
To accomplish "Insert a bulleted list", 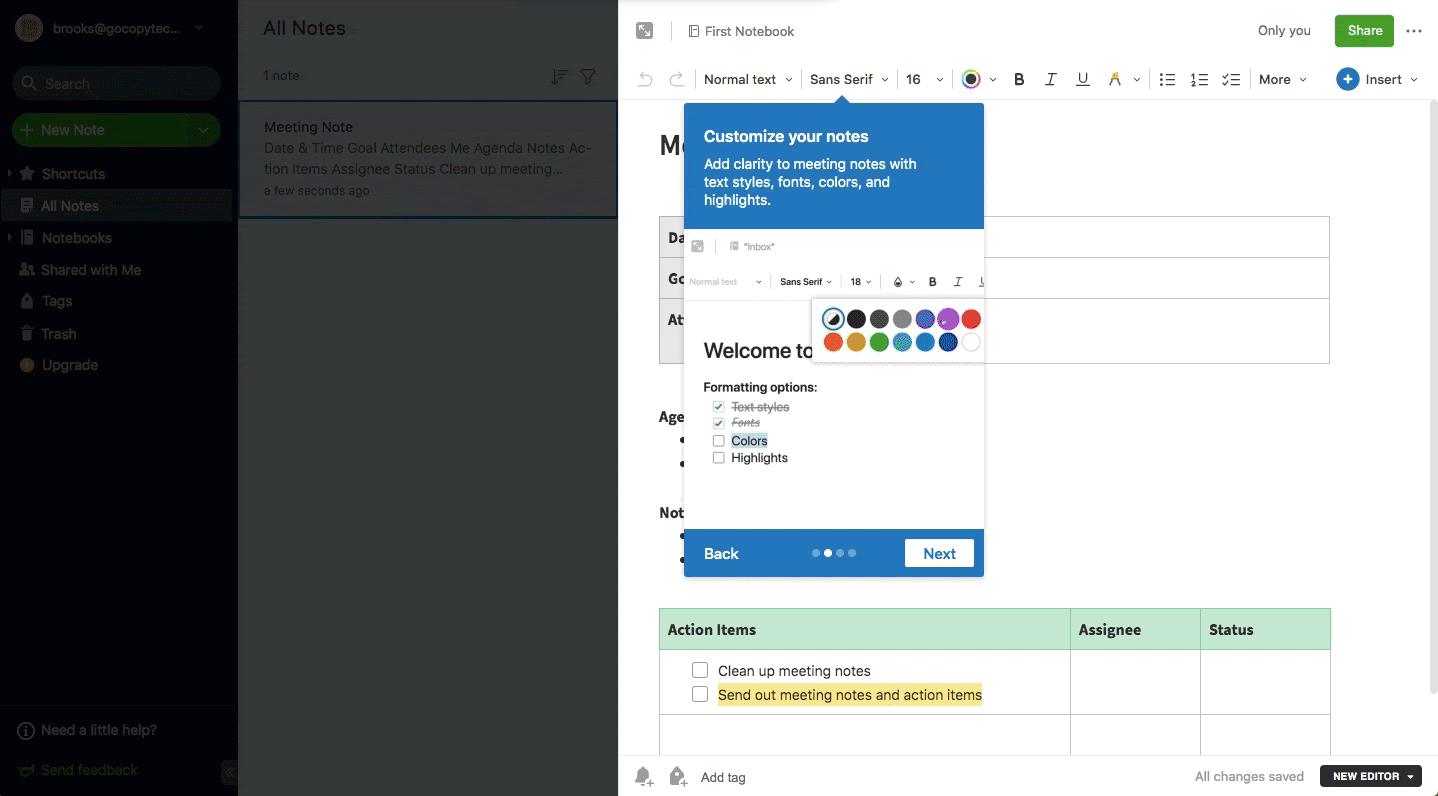I will pos(1167,80).
